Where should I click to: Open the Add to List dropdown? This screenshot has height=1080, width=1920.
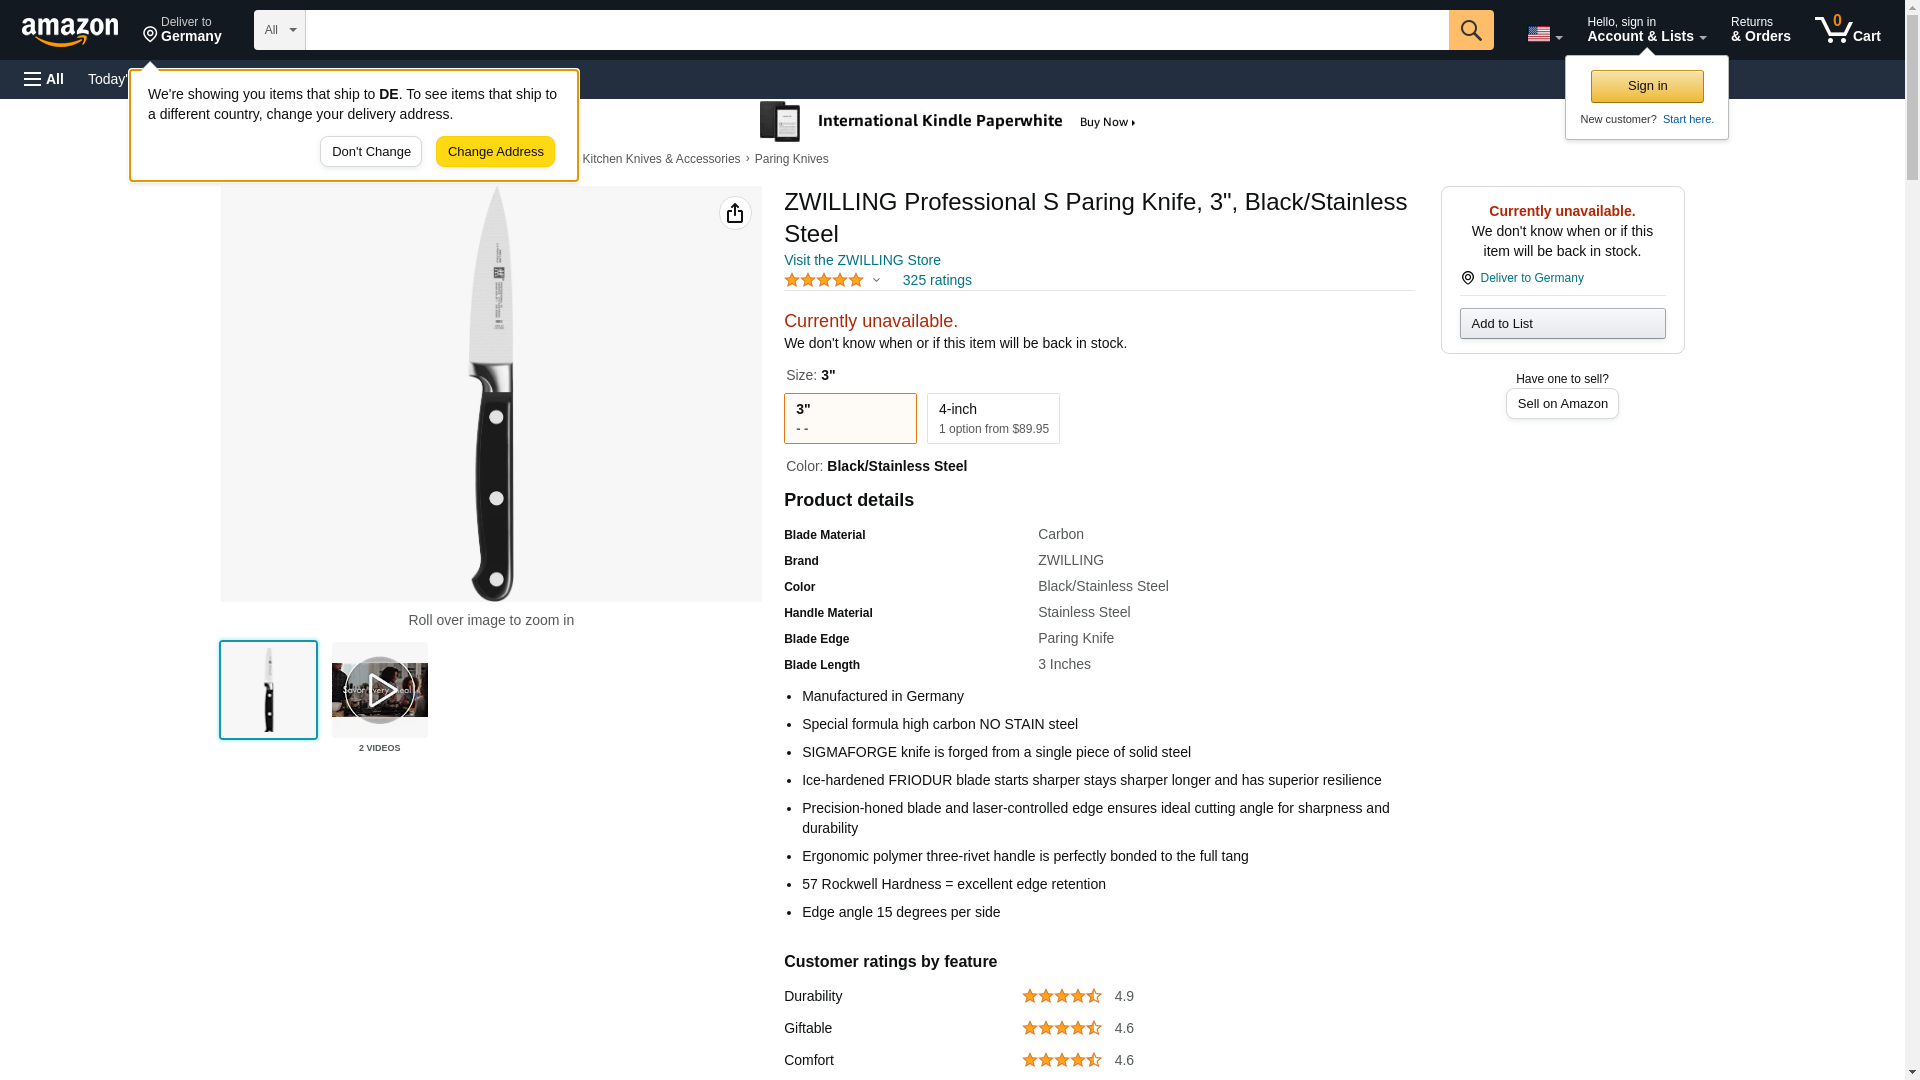tap(1562, 324)
